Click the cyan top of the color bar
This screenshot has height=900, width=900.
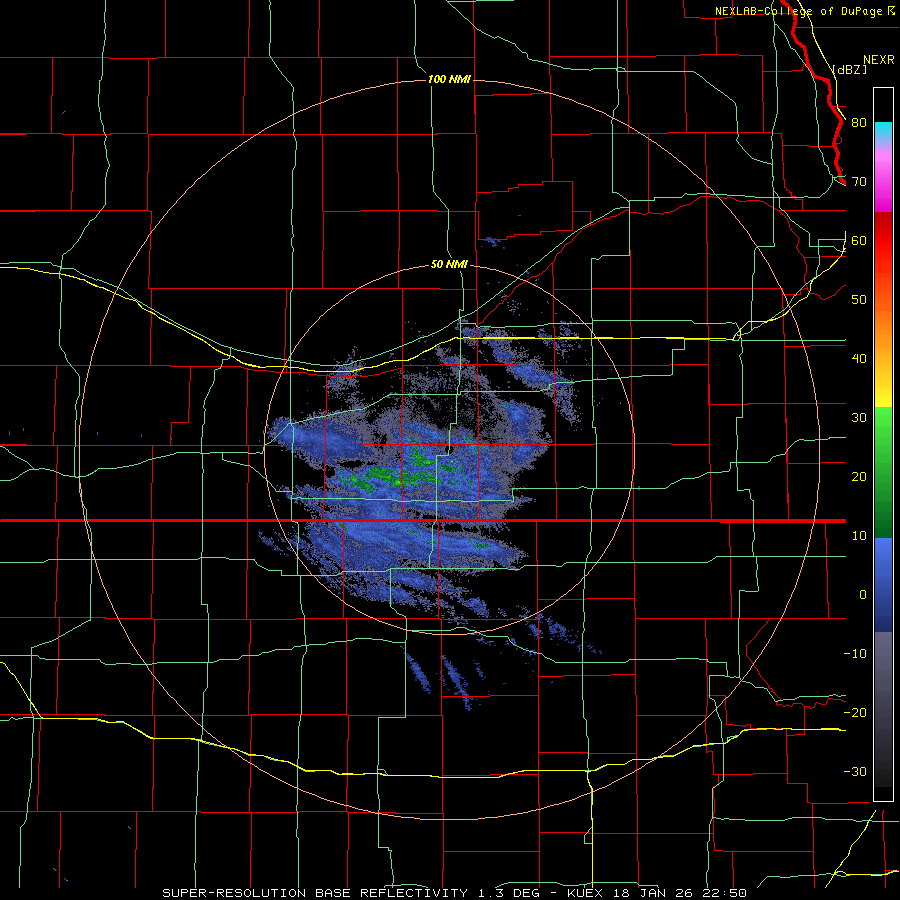(883, 130)
